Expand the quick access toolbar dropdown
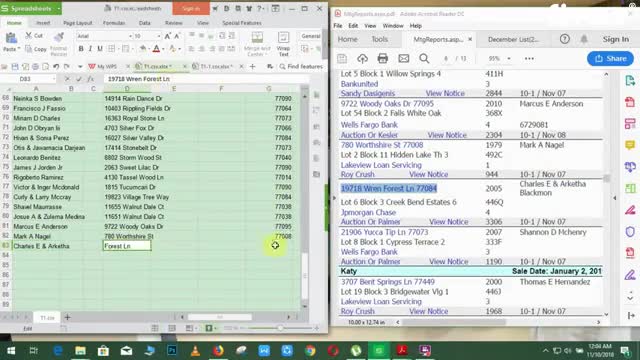The width and height of the screenshot is (640, 360). (x=80, y=66)
